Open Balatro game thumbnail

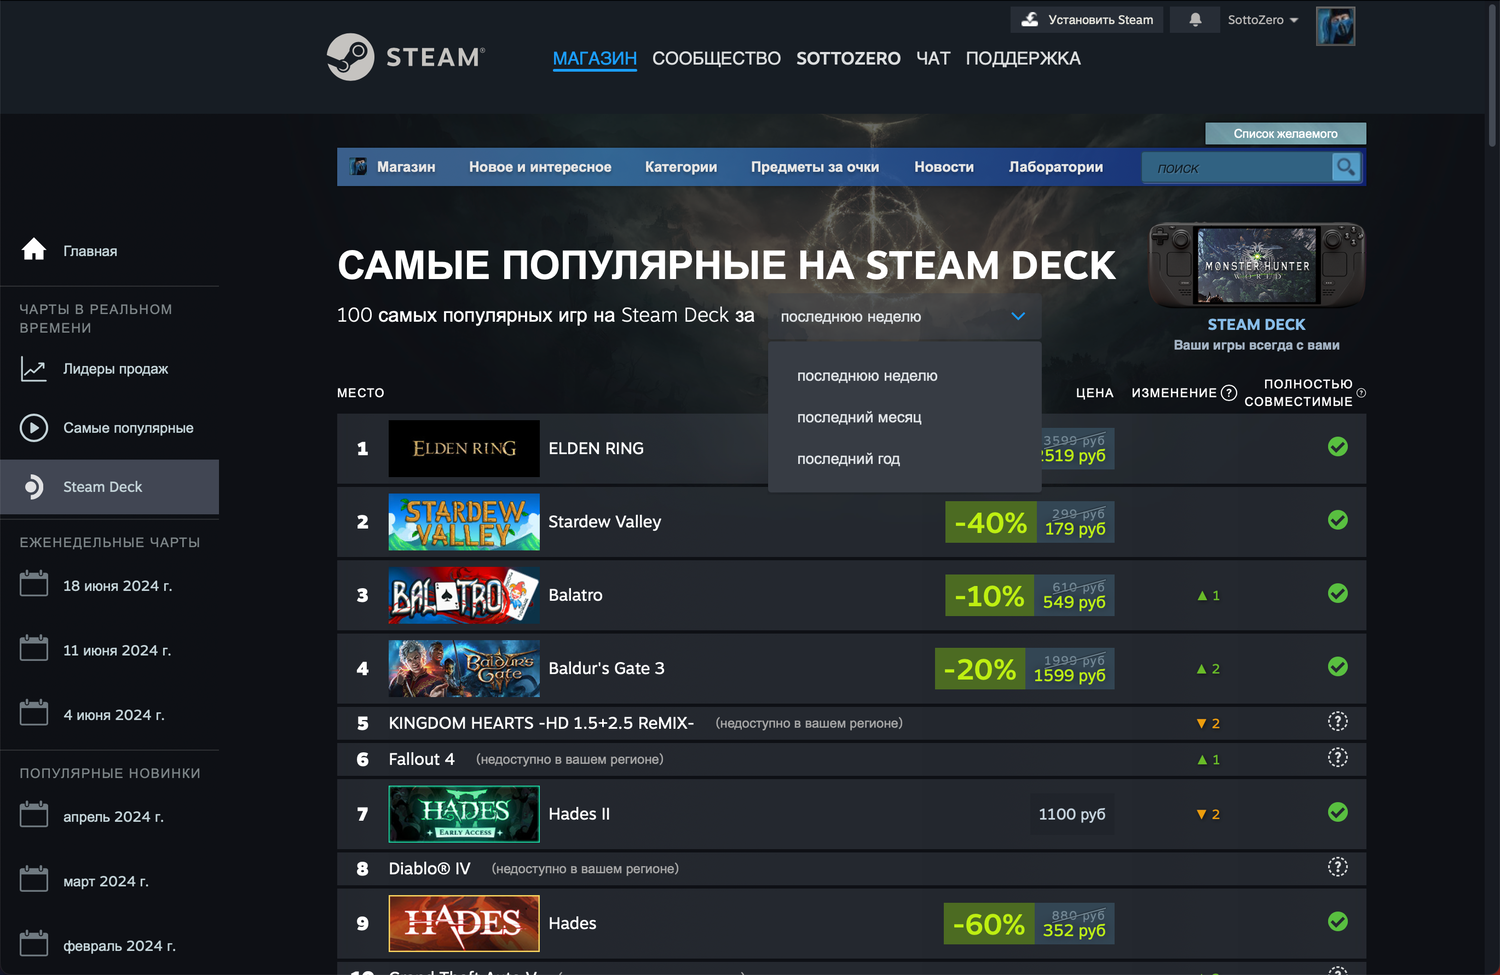464,595
